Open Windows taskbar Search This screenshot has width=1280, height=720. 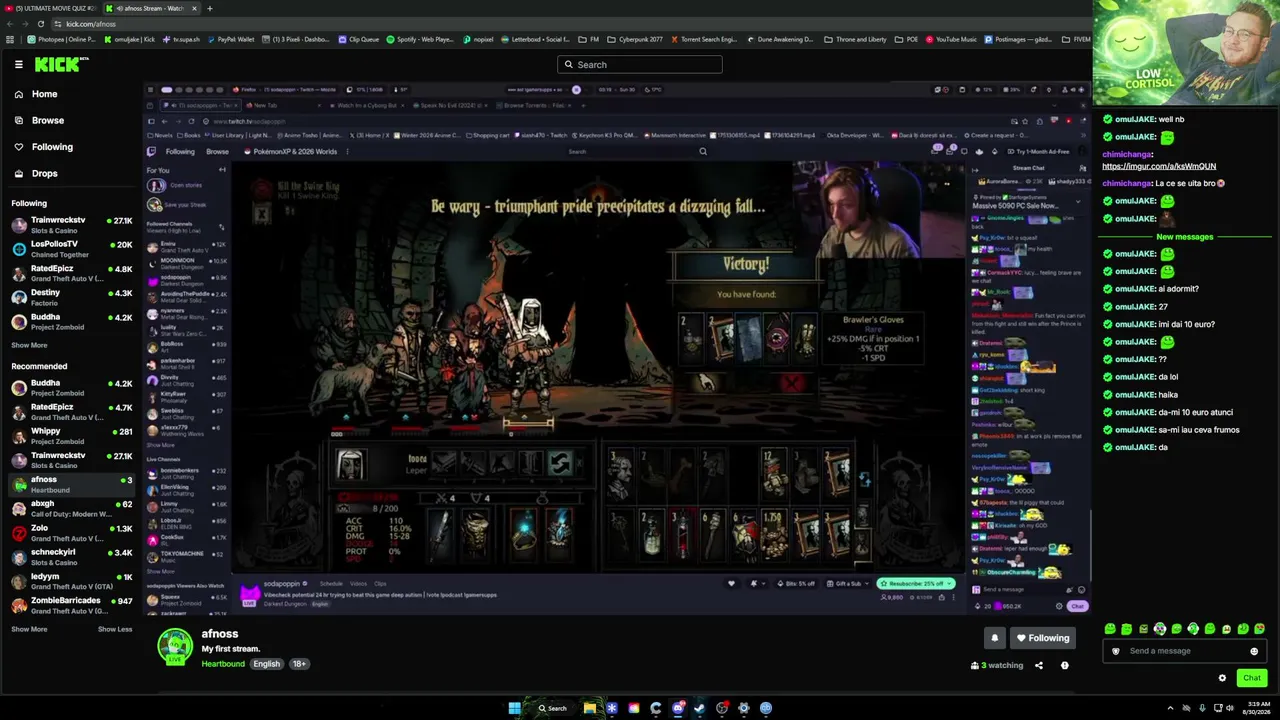553,708
